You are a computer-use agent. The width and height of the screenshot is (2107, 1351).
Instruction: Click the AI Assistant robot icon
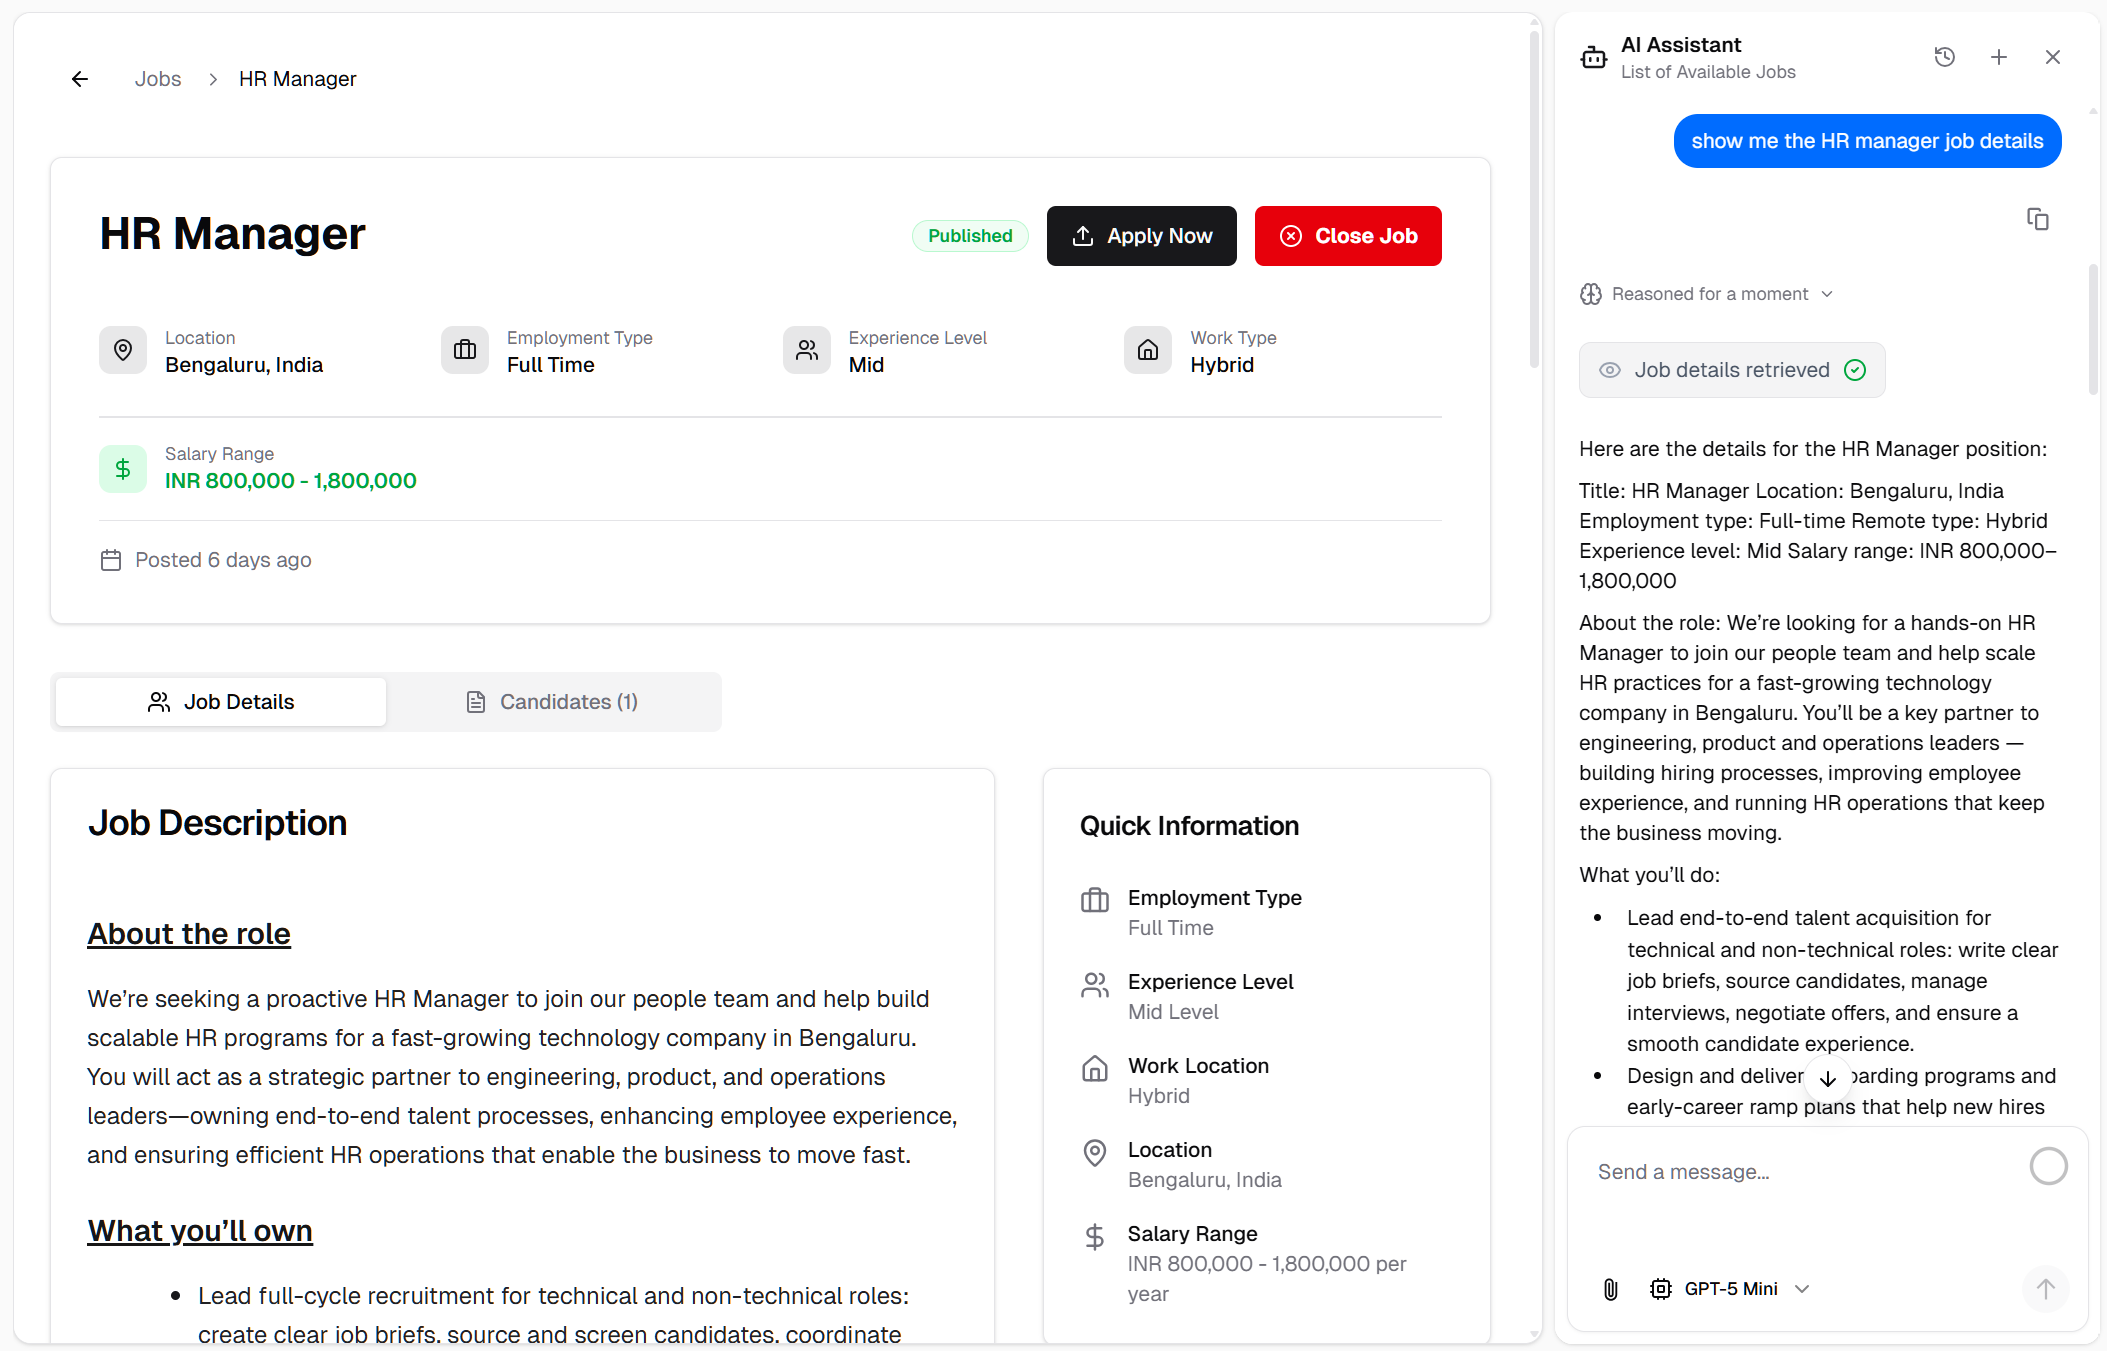(x=1593, y=57)
